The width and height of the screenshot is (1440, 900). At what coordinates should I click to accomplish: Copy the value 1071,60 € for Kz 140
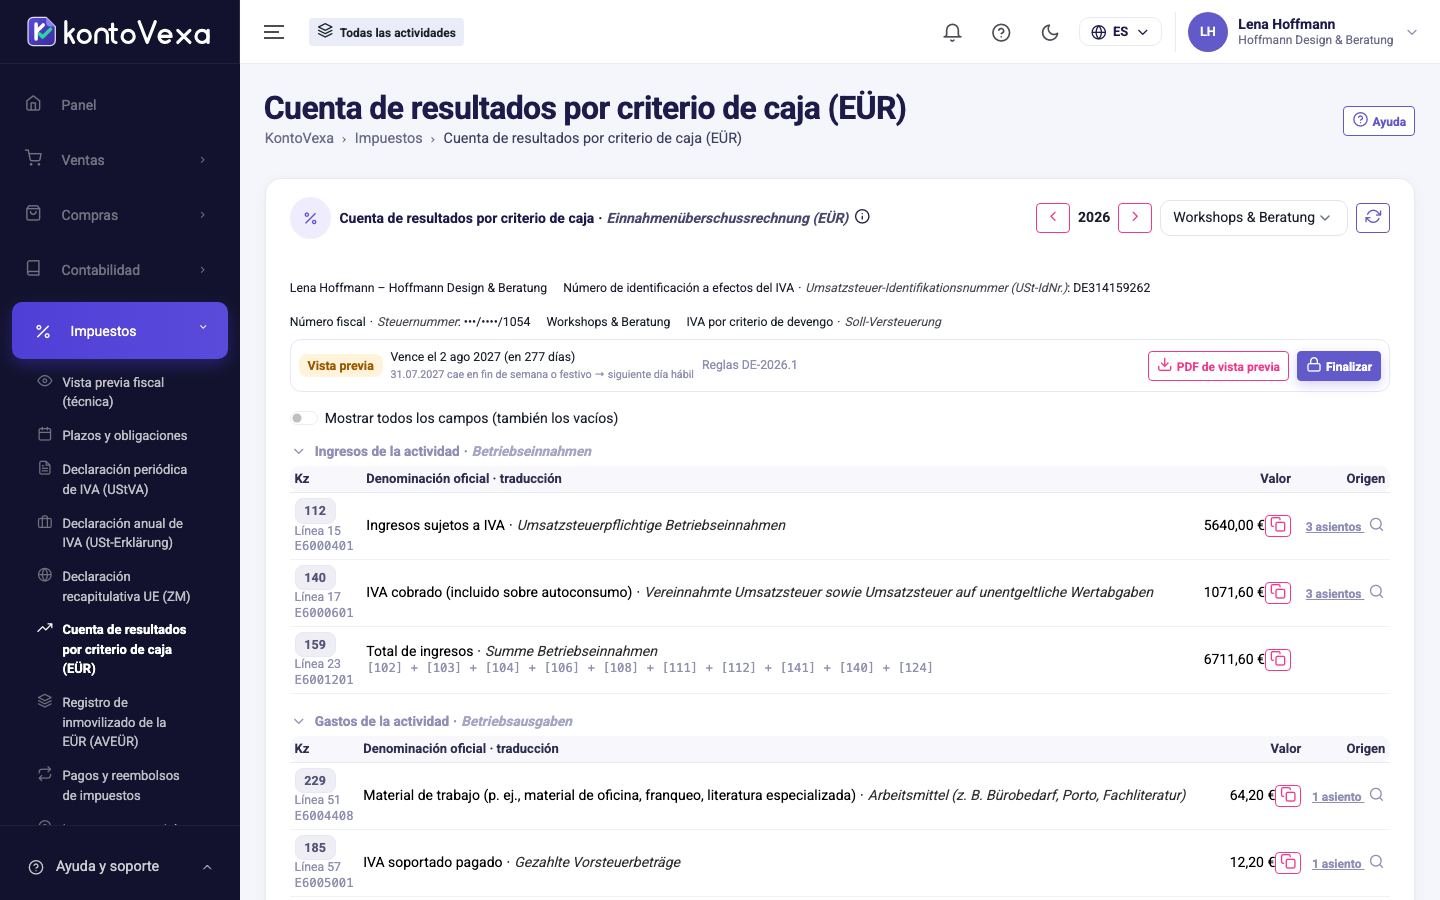click(x=1278, y=592)
